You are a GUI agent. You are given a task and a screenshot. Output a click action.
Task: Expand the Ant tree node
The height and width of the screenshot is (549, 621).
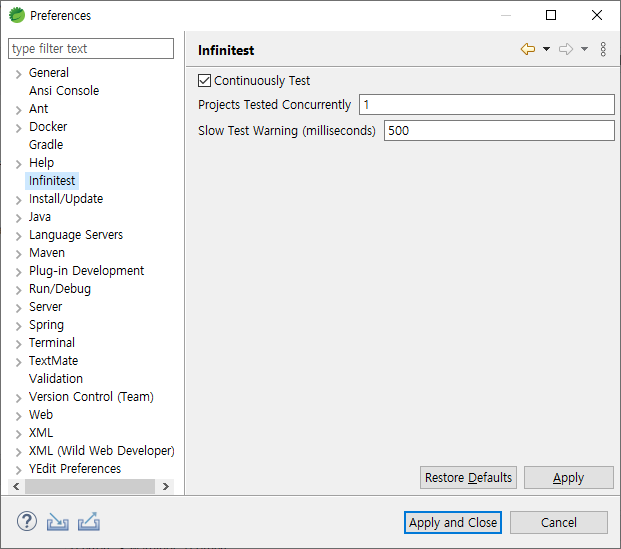[x=18, y=110]
